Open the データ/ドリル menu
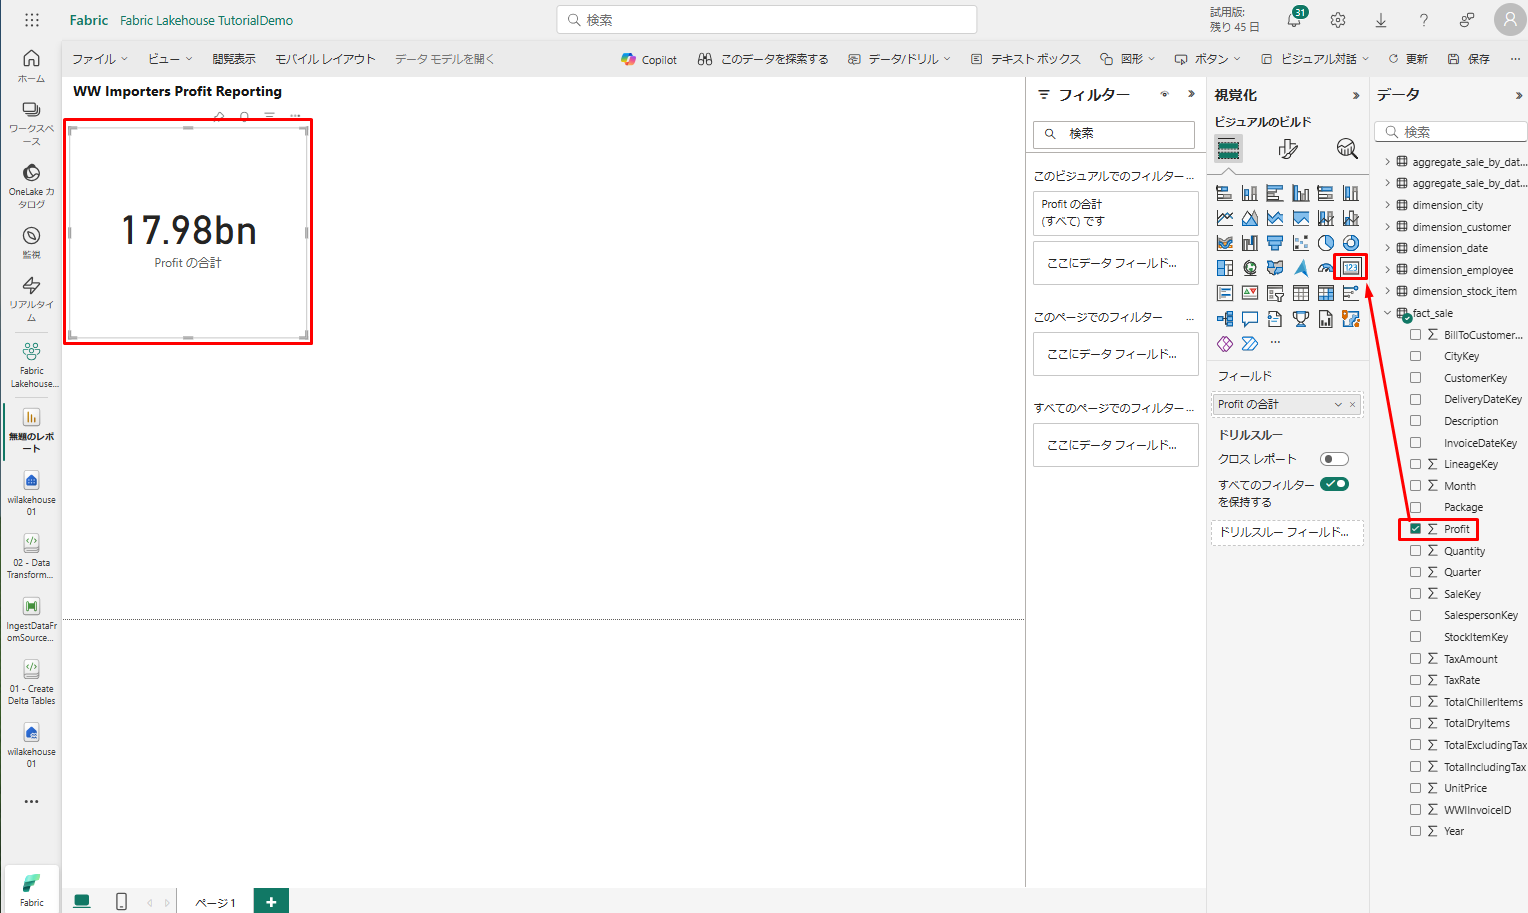The height and width of the screenshot is (913, 1528). [899, 59]
